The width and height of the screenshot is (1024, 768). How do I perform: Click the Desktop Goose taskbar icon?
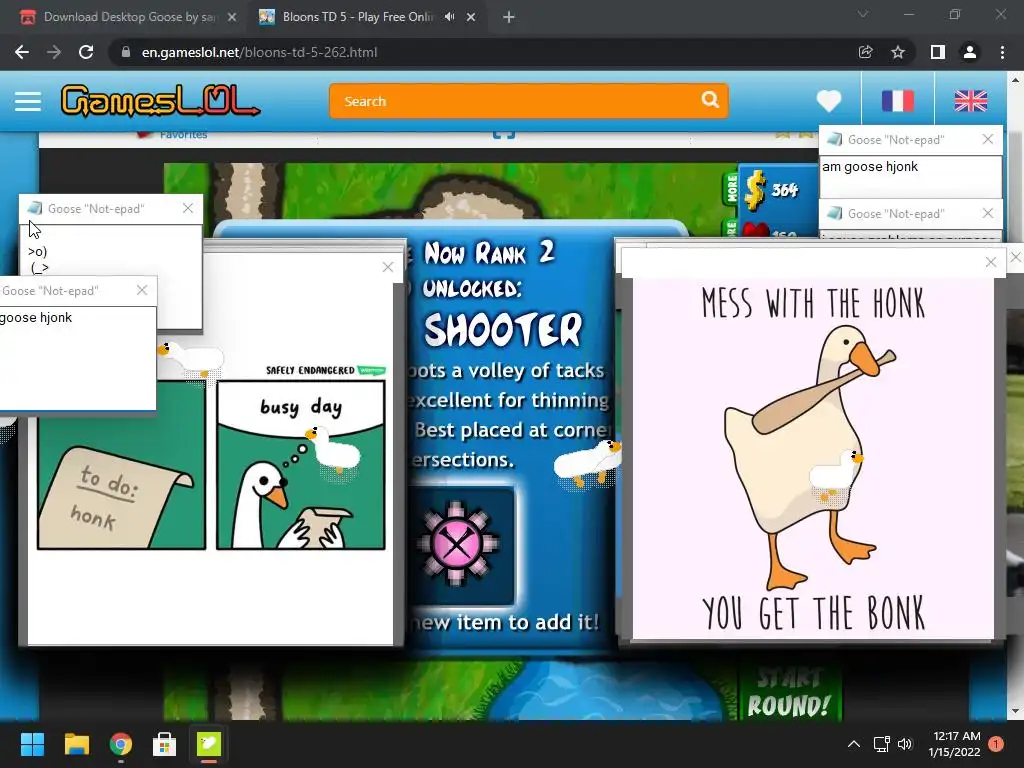point(209,744)
